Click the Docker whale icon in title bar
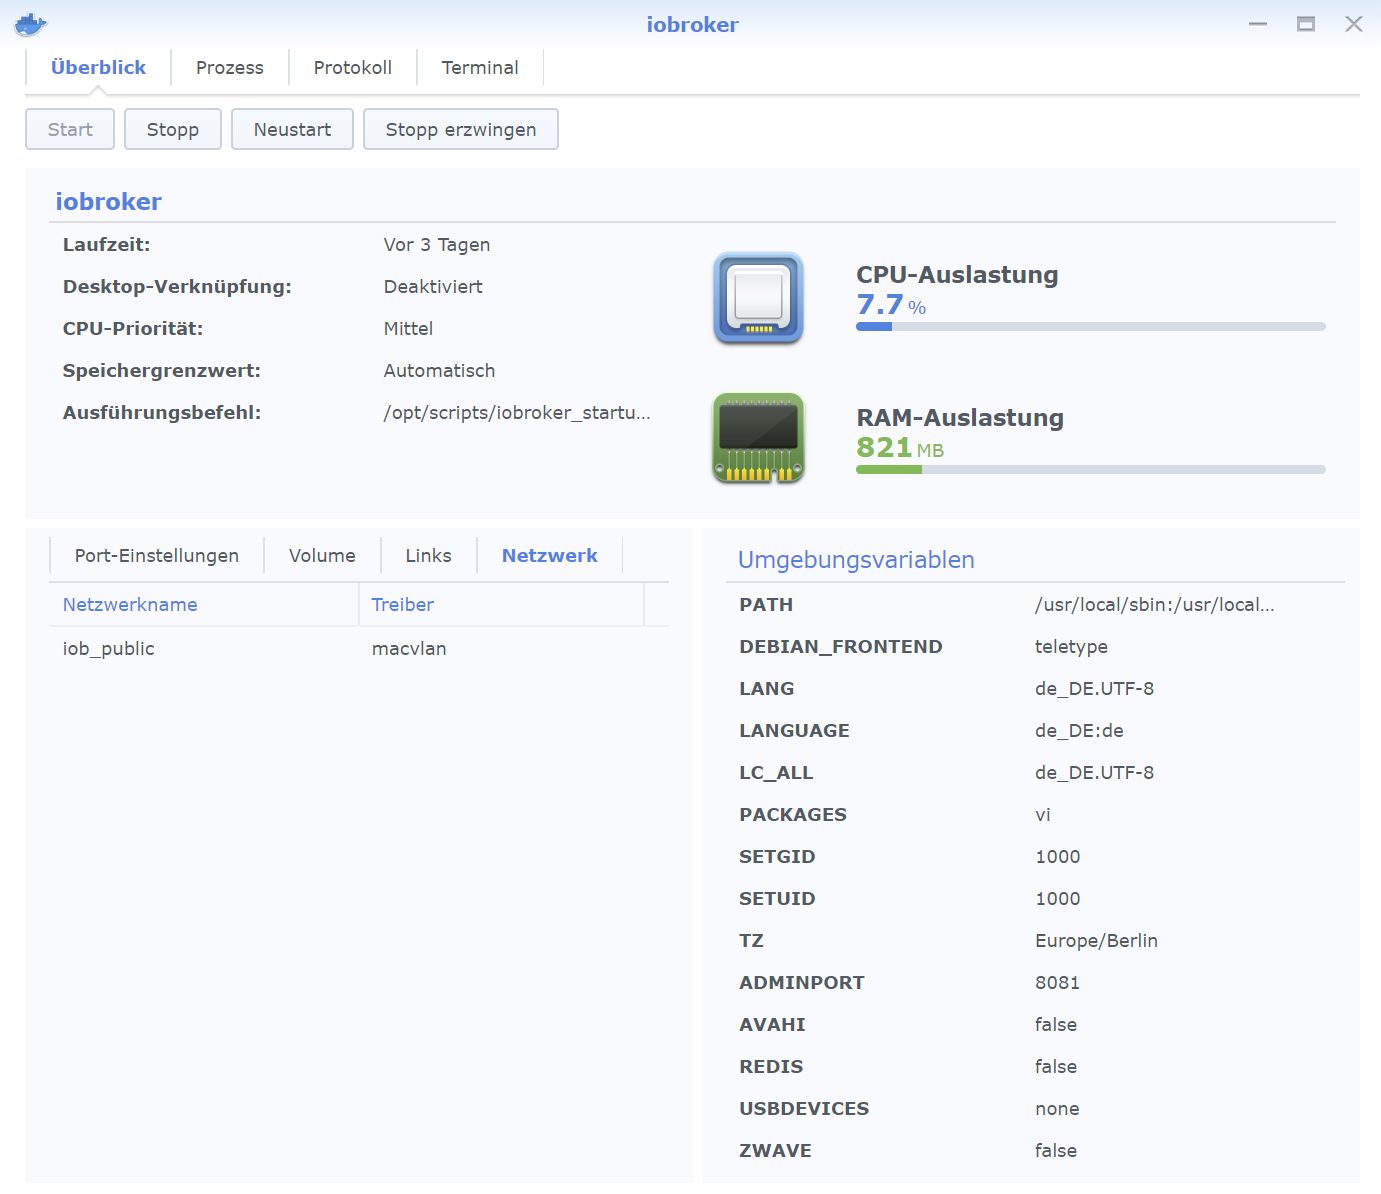Image resolution: width=1381 pixels, height=1194 pixels. 31,24
